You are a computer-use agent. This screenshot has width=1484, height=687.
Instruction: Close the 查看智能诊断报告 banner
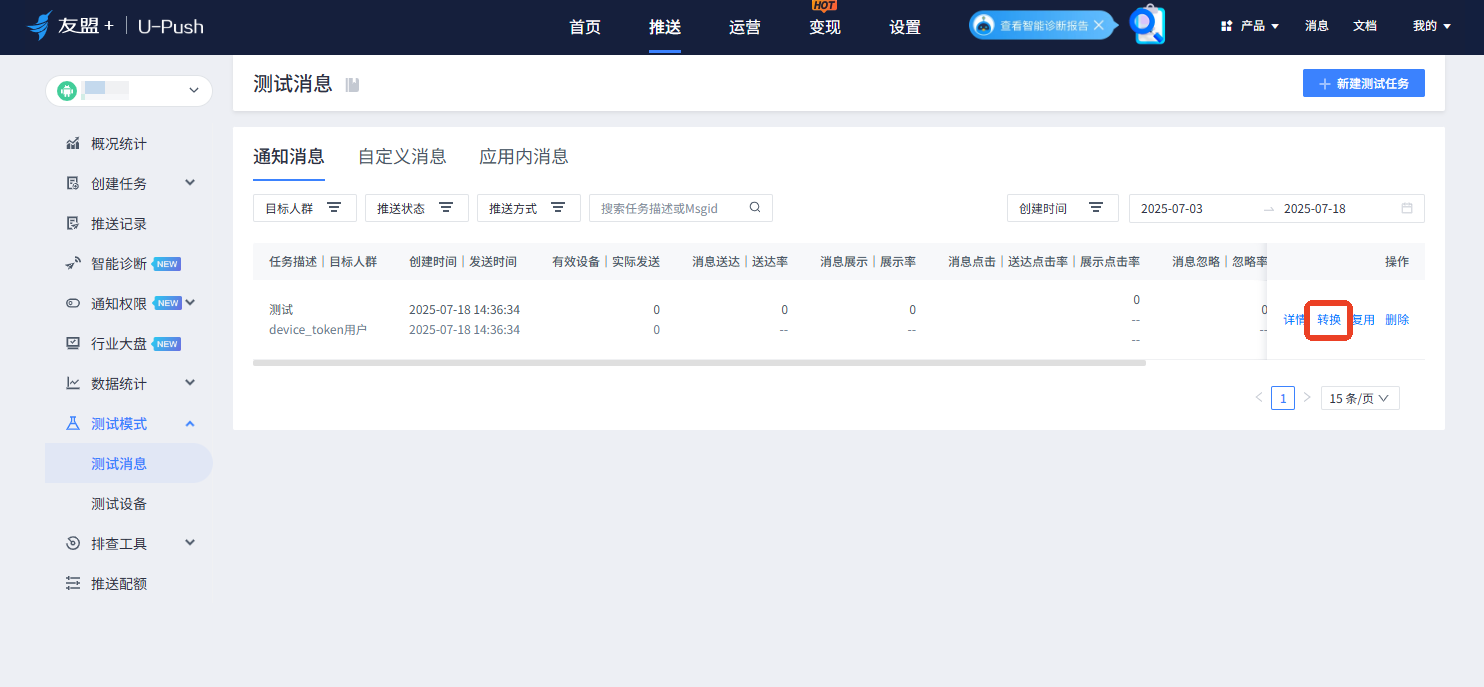coord(1099,25)
